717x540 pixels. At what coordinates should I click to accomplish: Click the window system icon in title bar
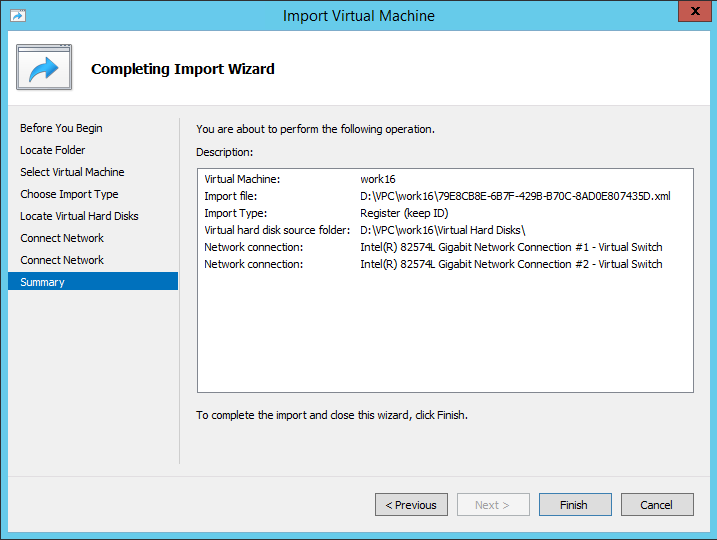pos(16,16)
